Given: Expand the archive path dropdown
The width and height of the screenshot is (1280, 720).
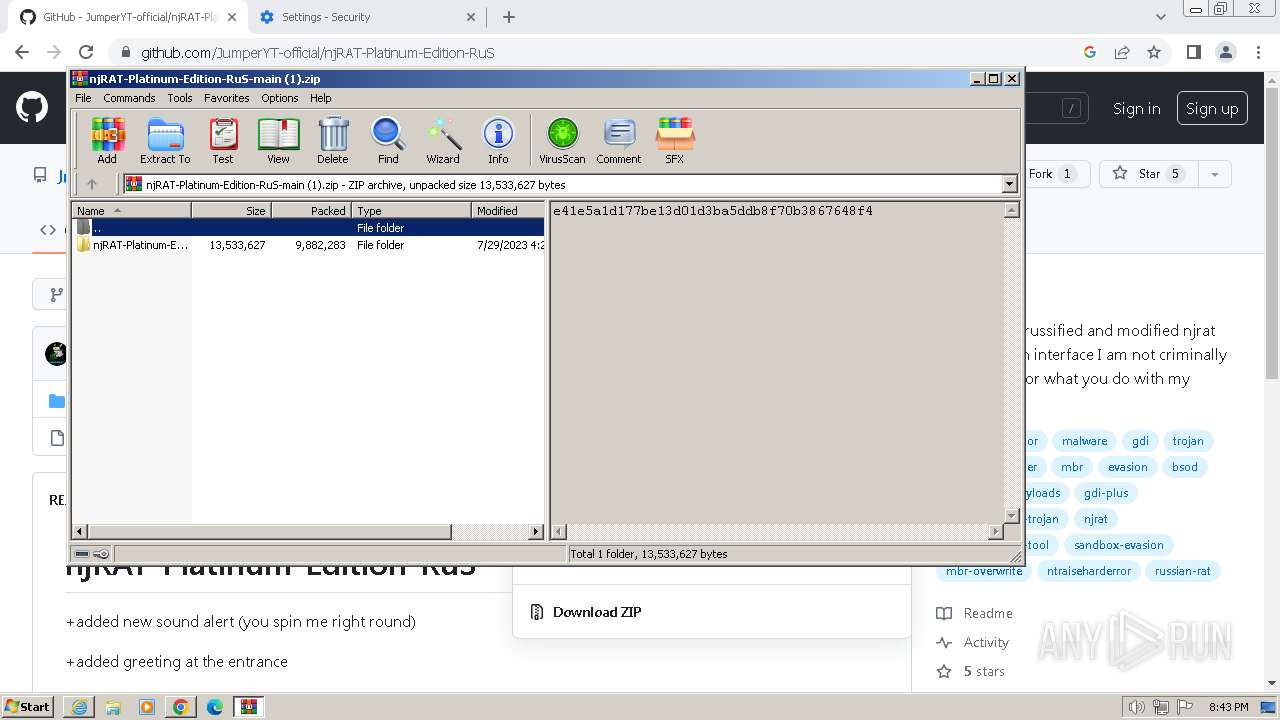Looking at the screenshot, I should (1009, 184).
